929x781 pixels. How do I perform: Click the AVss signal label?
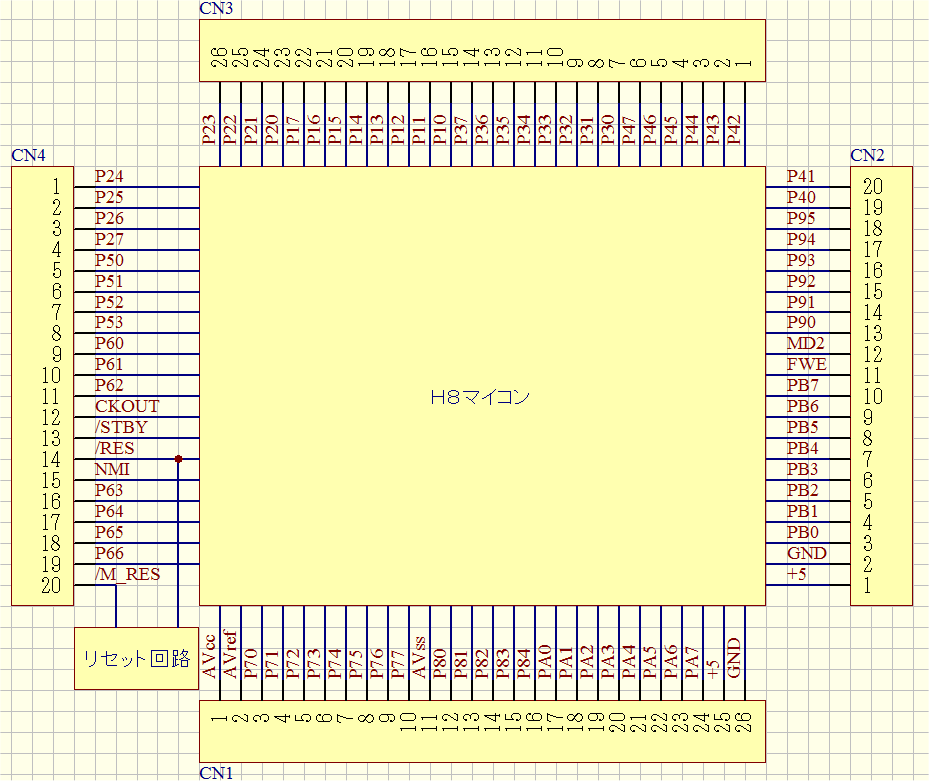[x=419, y=657]
